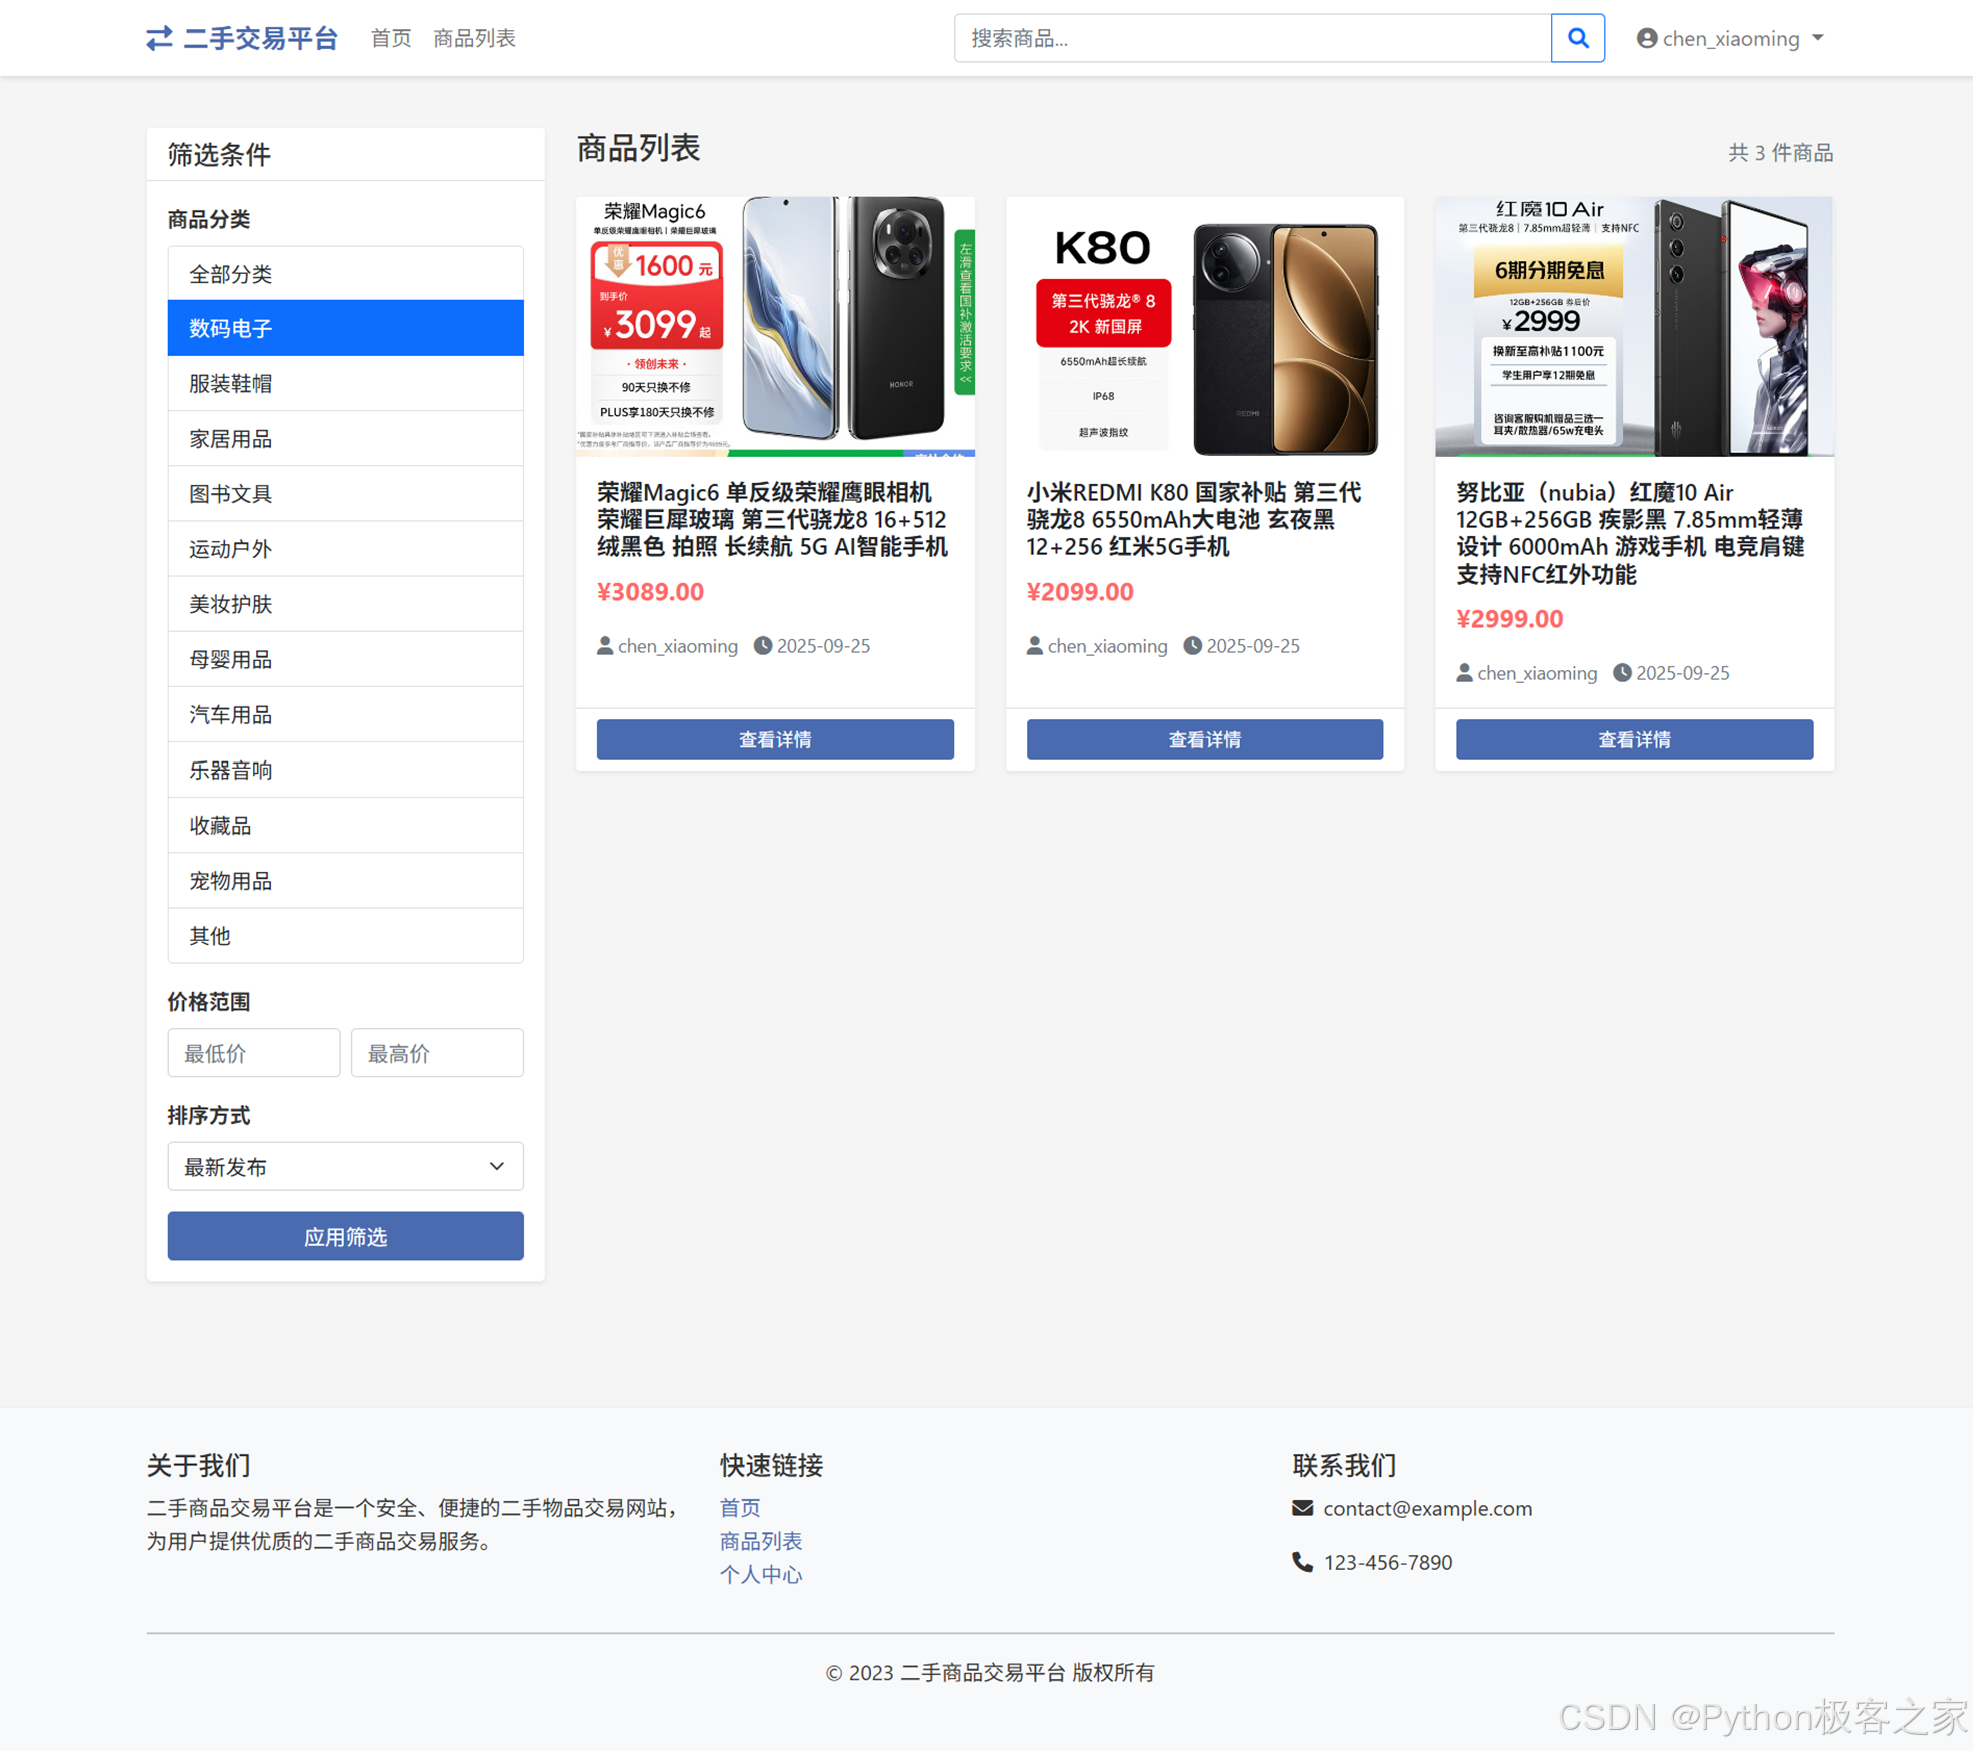
Task: Click clock icon on REDMI K80 card
Action: [x=1192, y=646]
